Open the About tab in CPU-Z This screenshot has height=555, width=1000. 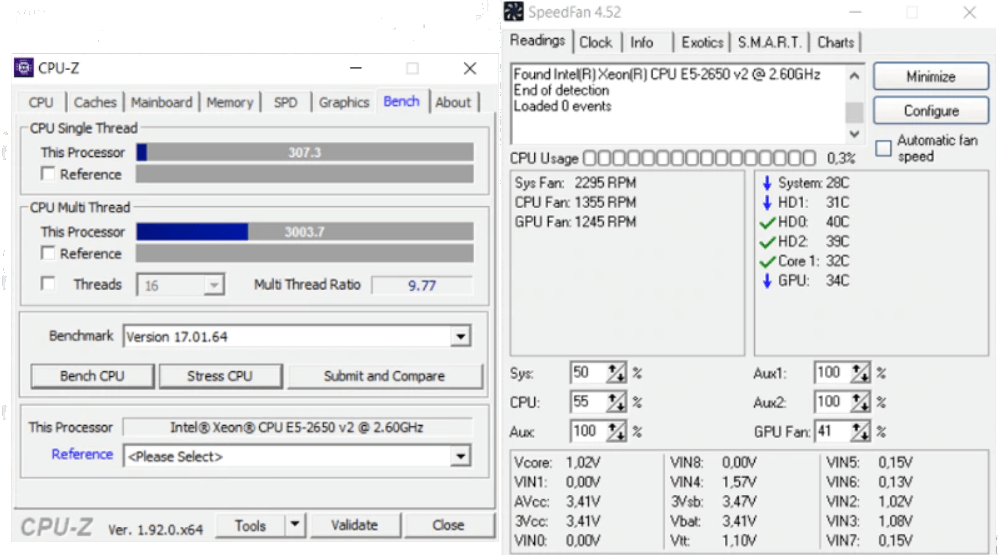point(453,102)
